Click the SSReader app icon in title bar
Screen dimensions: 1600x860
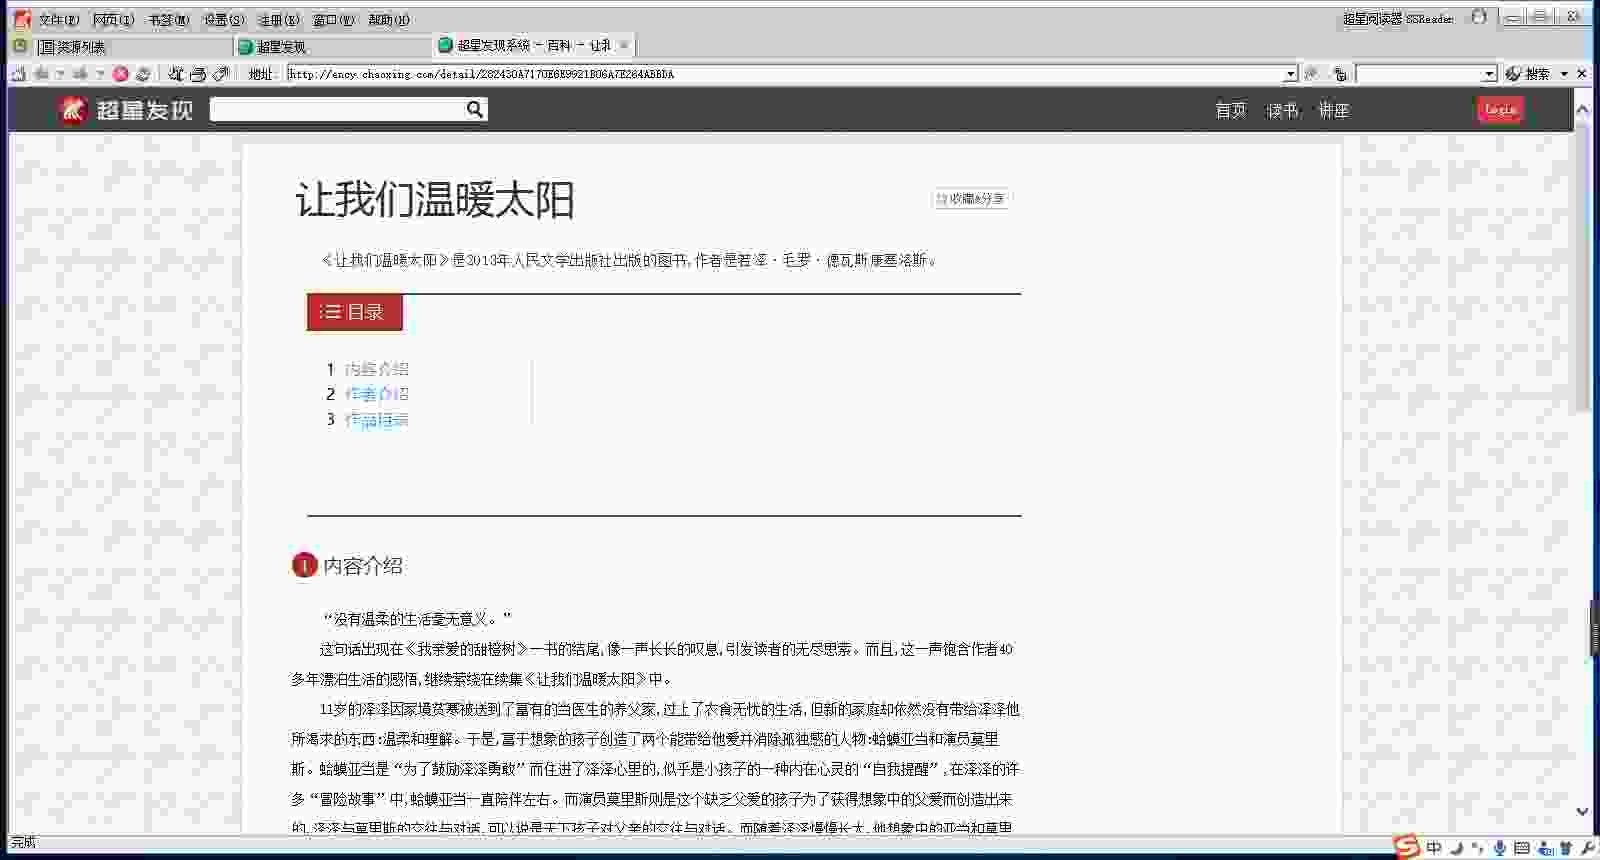21,19
